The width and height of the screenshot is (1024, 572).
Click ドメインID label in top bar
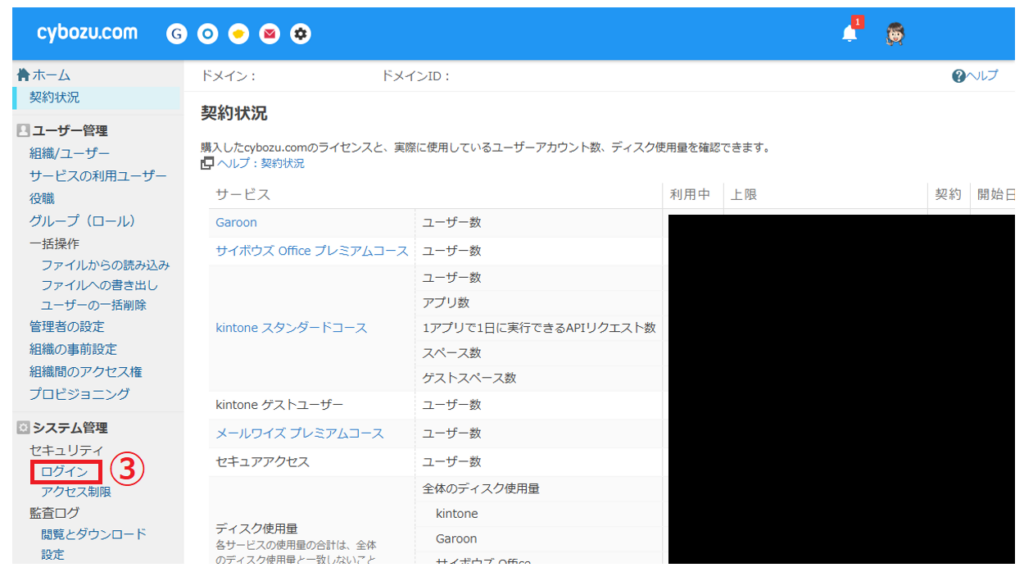[416, 76]
